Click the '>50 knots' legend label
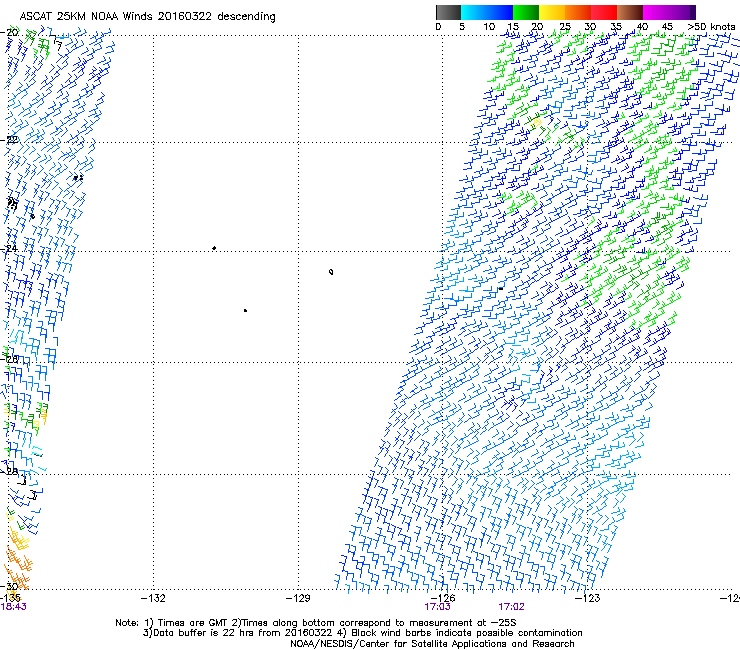The image size is (740, 650). pyautogui.click(x=711, y=27)
